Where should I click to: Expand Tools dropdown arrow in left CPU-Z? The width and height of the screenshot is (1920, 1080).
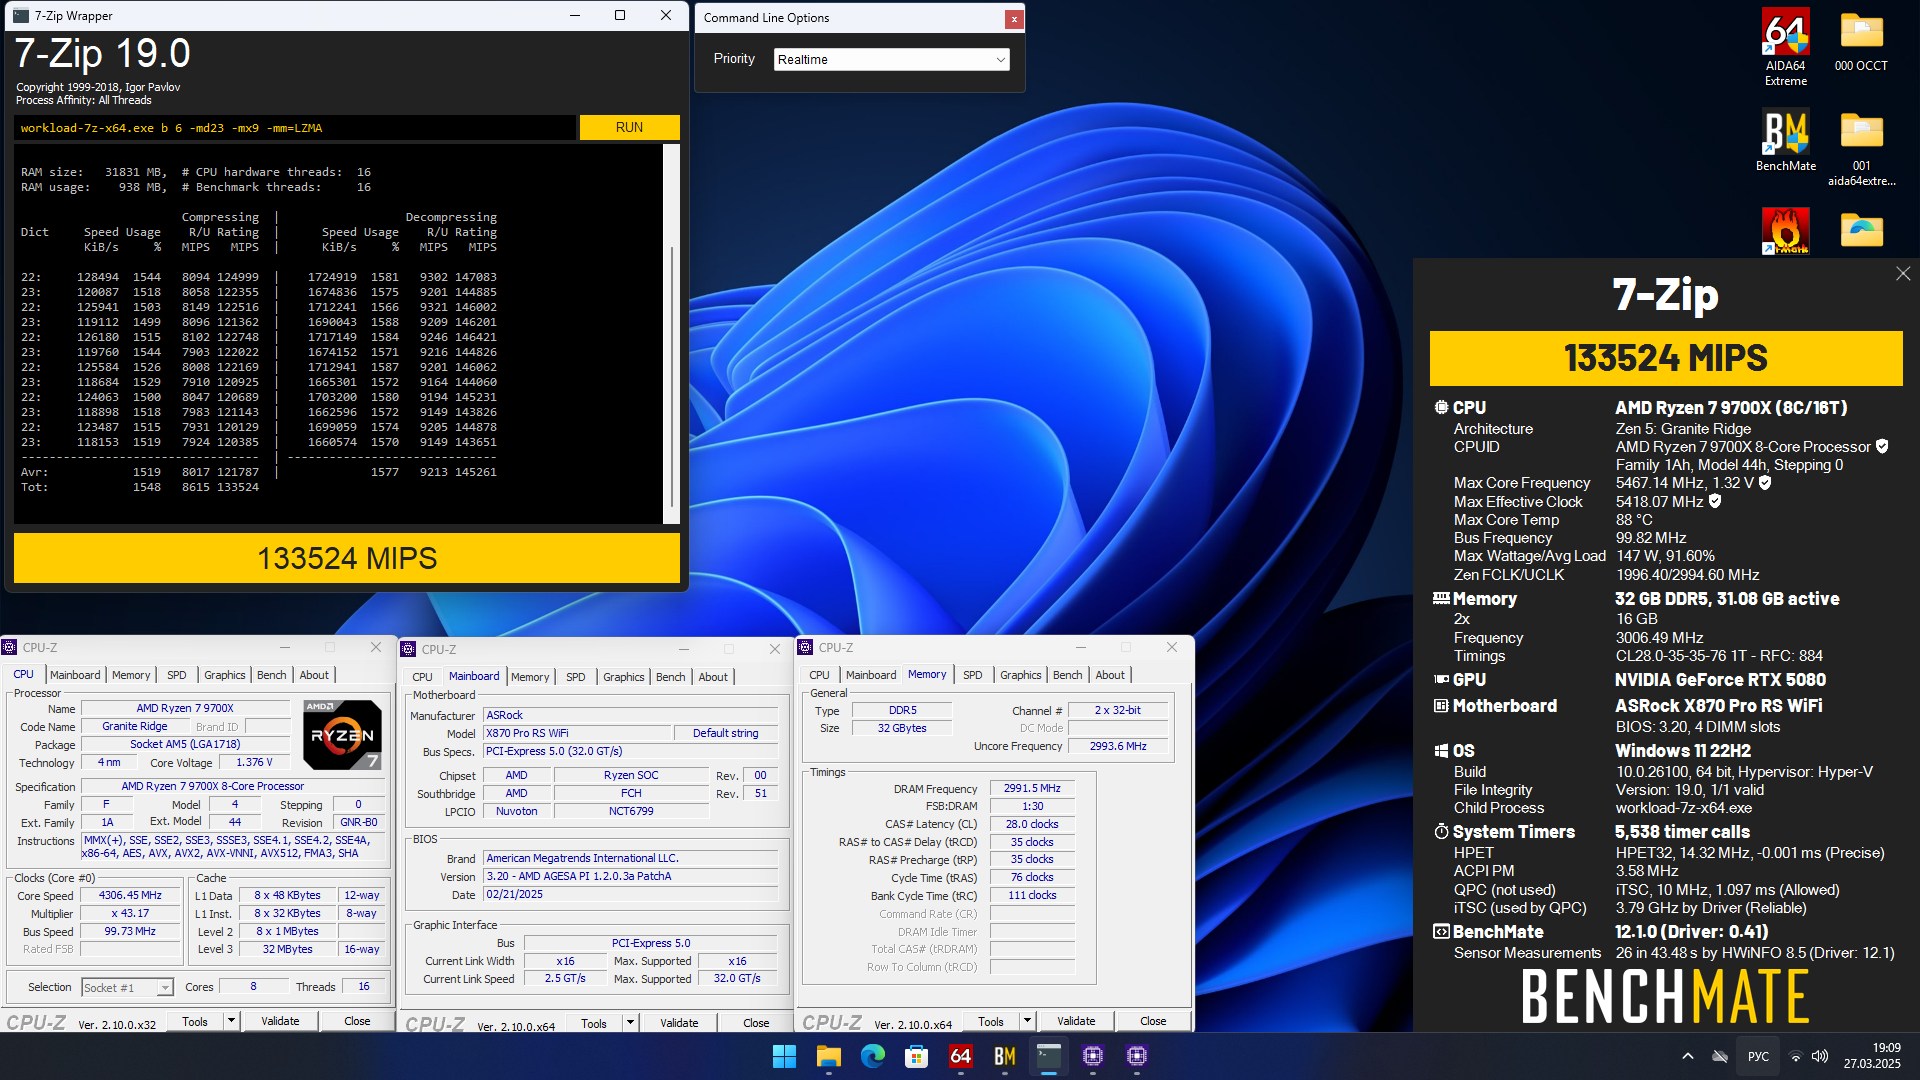[x=231, y=1021]
